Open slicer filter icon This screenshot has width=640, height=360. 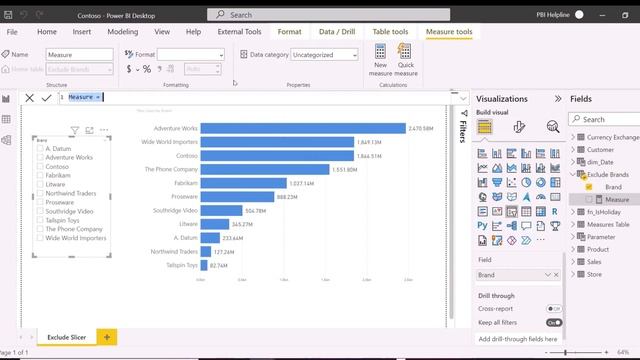(x=75, y=130)
